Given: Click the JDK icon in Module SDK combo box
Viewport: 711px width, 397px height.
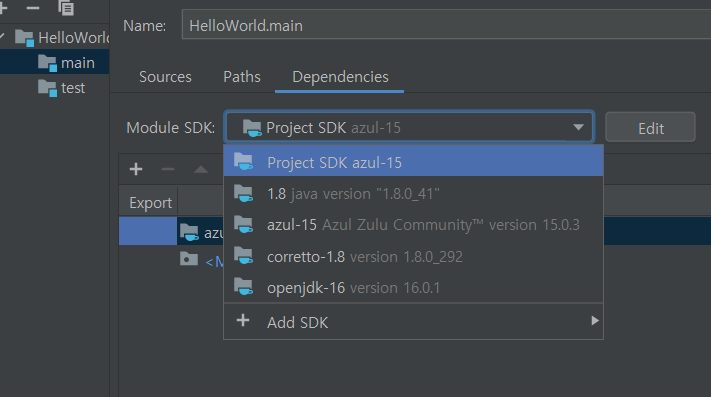Looking at the screenshot, I should 252,128.
